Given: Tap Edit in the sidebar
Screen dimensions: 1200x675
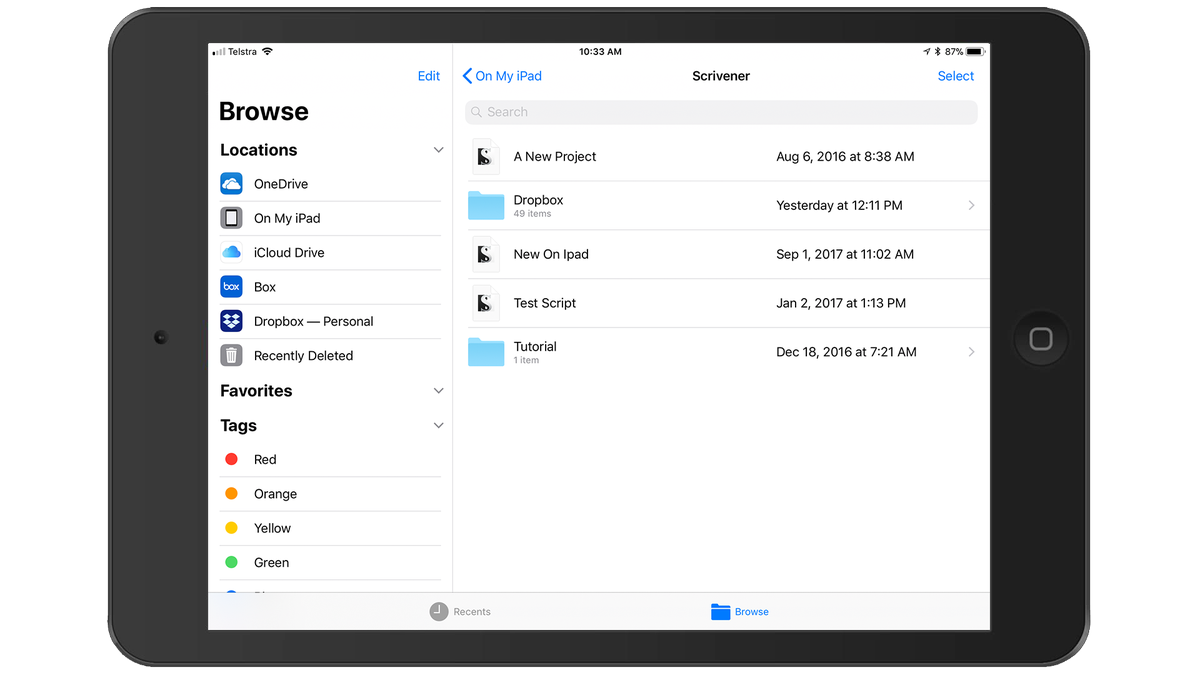Looking at the screenshot, I should 429,76.
